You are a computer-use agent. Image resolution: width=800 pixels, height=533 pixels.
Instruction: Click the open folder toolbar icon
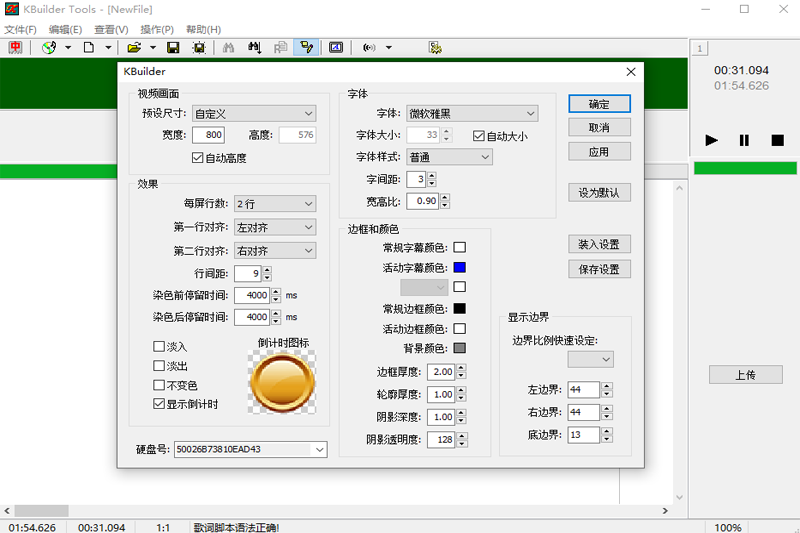click(133, 47)
